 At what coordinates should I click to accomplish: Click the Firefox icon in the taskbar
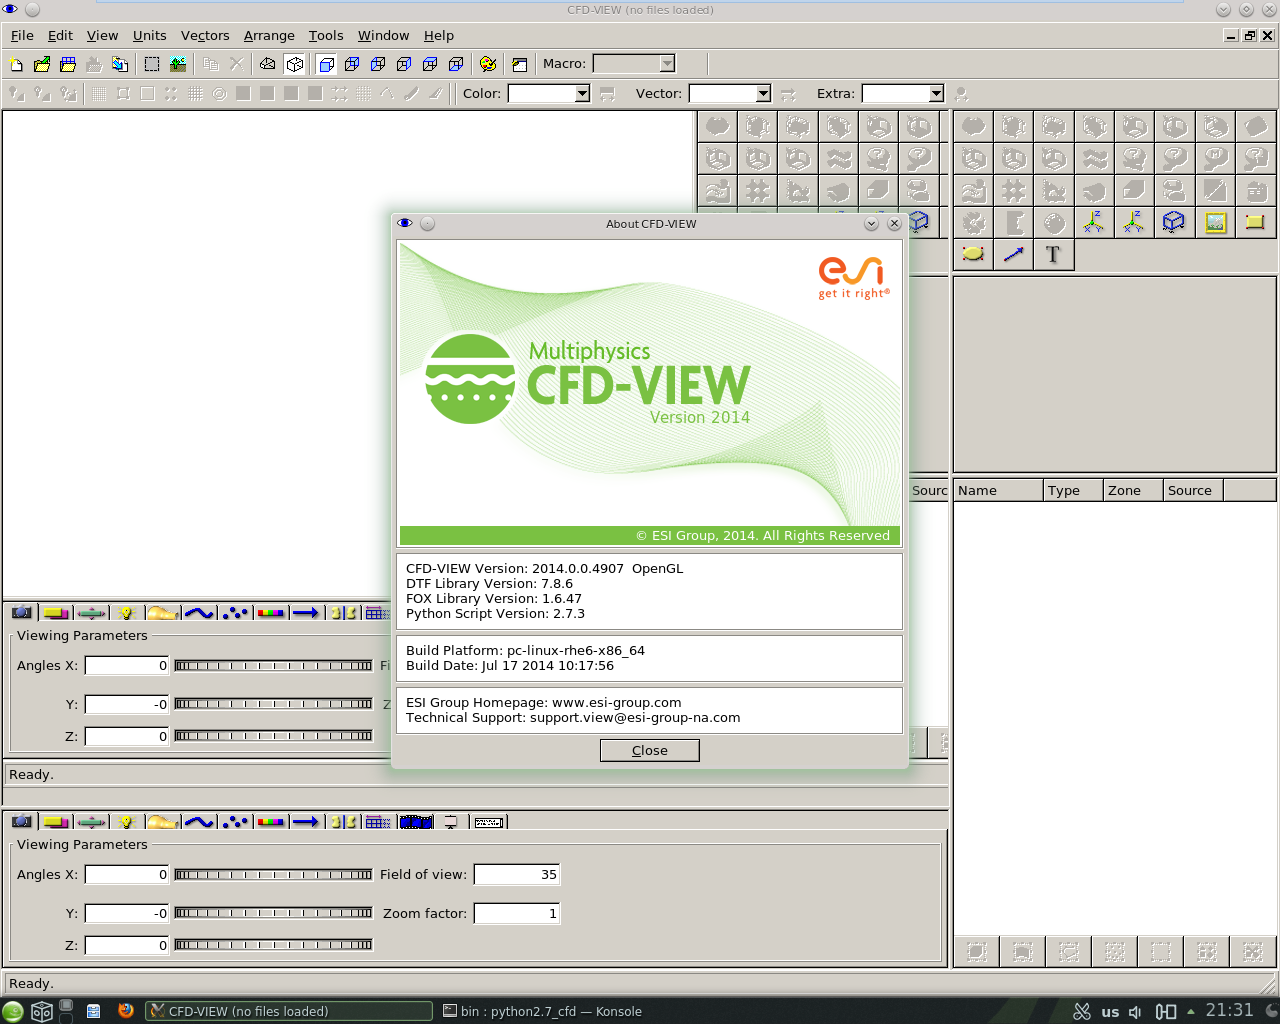[x=125, y=1011]
